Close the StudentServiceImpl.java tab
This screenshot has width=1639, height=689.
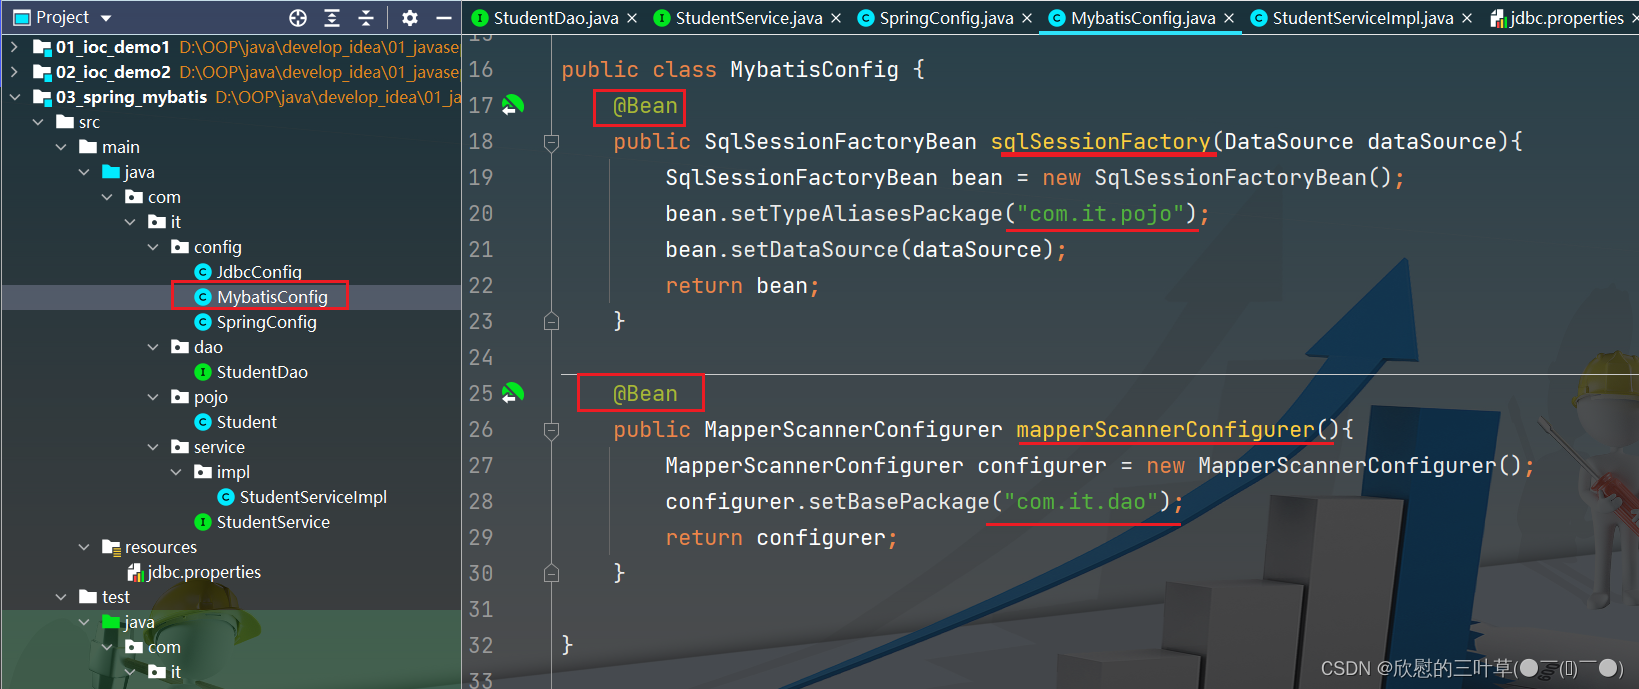(x=1467, y=18)
